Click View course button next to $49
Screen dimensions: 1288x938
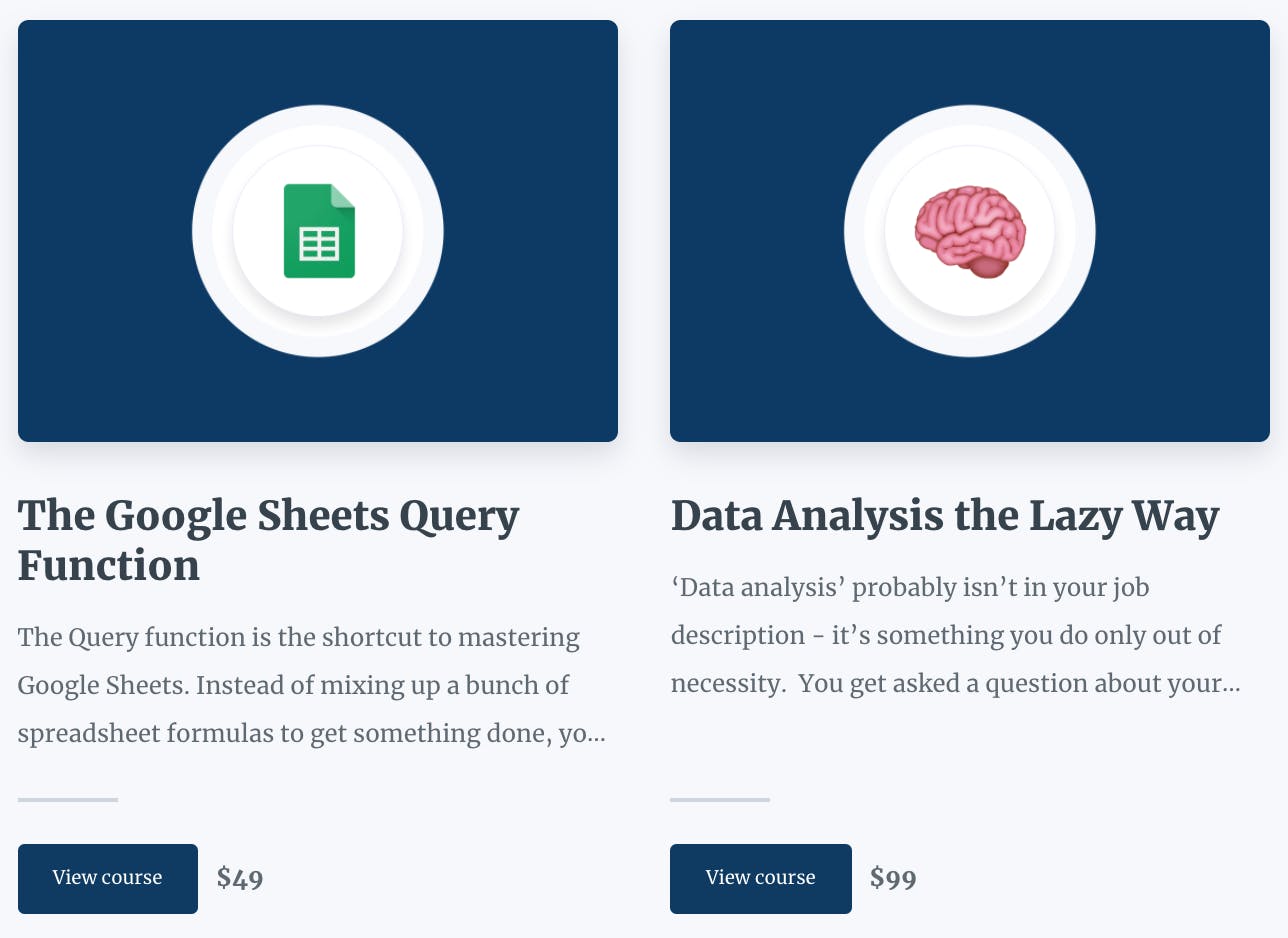point(108,878)
